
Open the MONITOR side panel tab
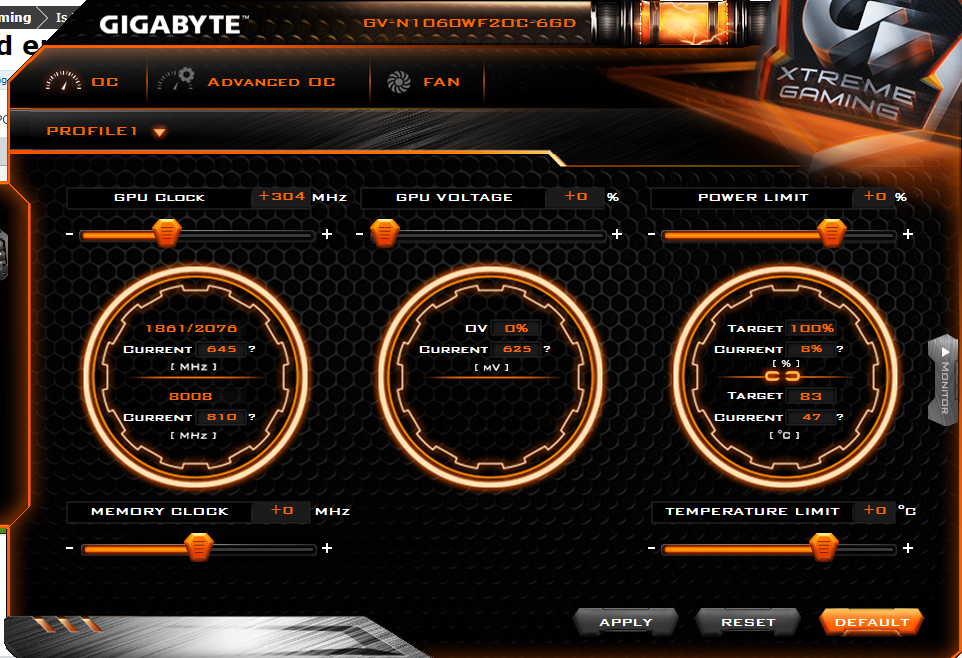coord(944,380)
